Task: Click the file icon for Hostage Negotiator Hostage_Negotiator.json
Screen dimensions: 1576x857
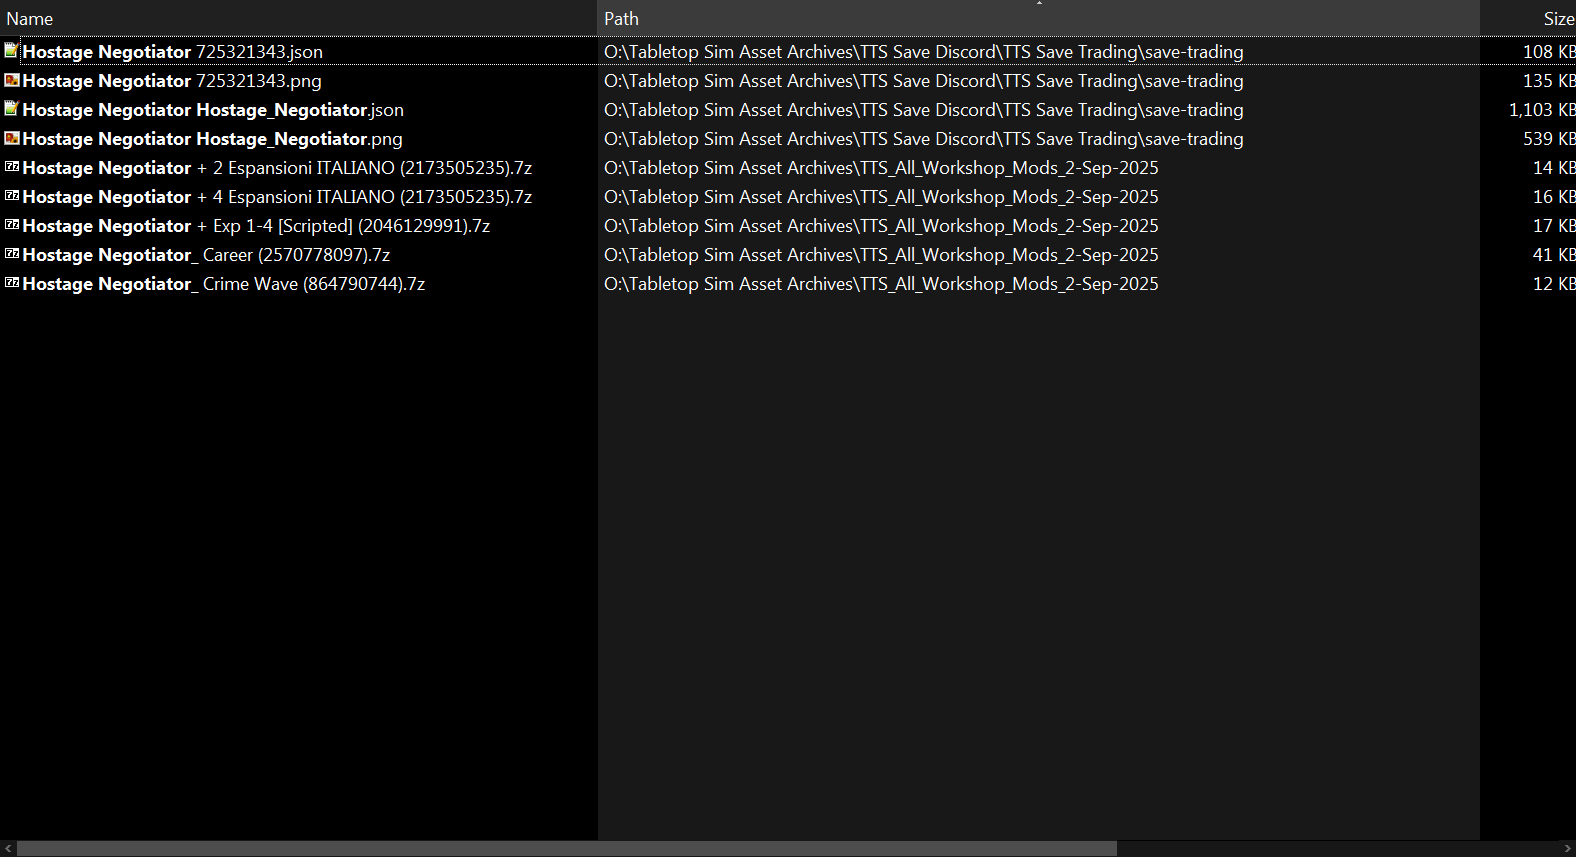Action: coord(11,108)
